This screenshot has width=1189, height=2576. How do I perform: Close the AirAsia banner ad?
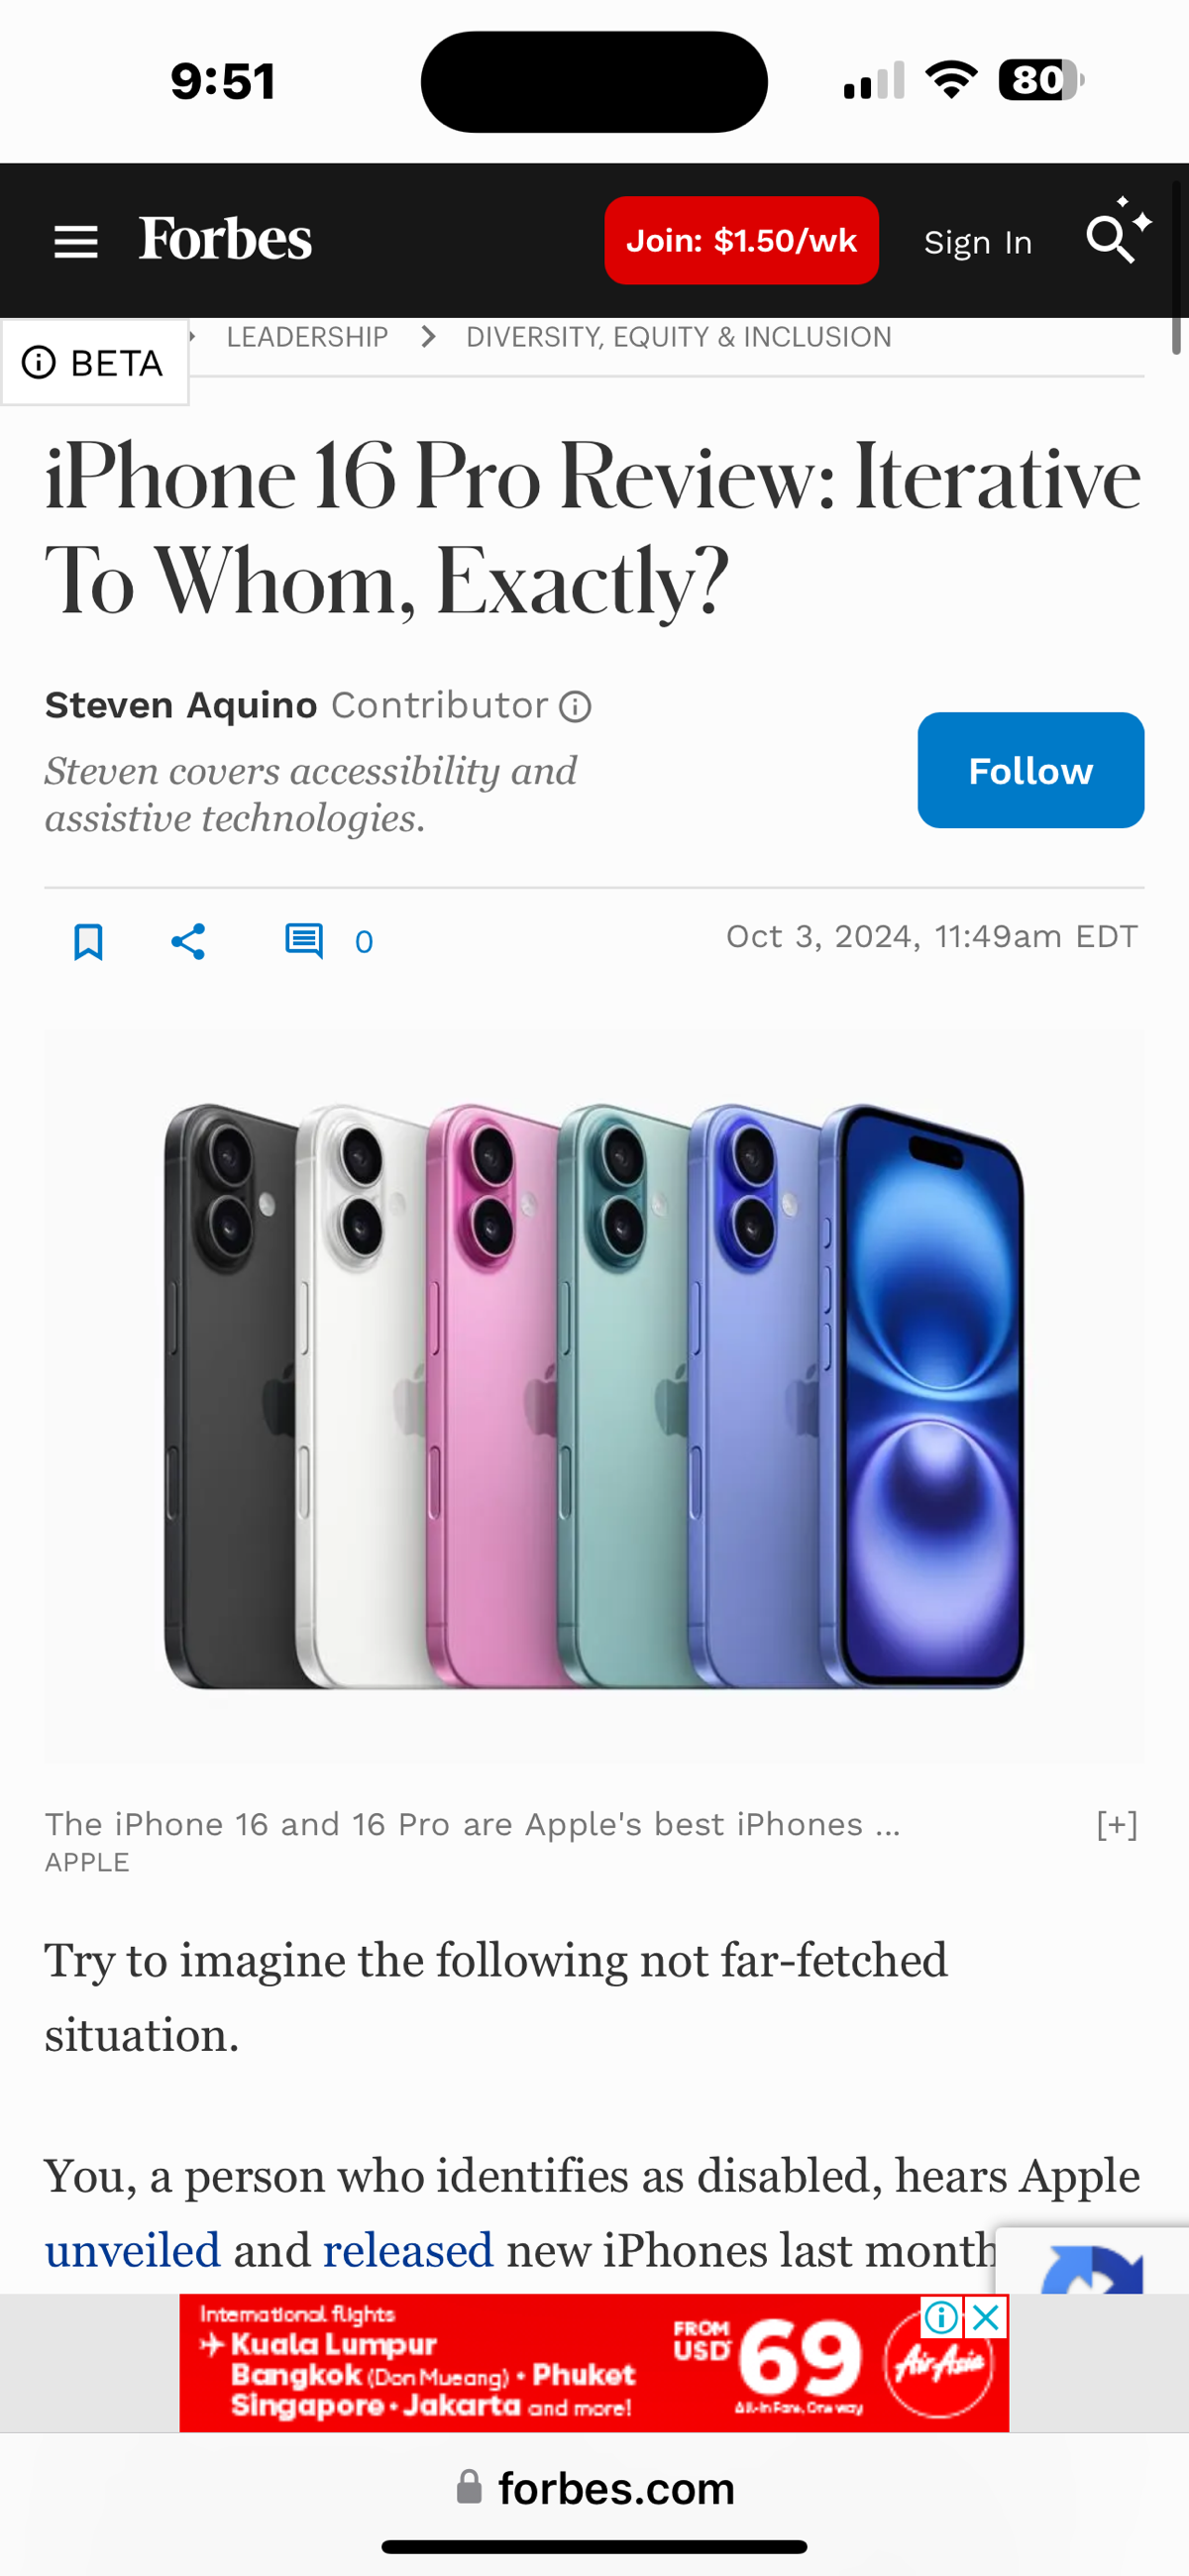pos(986,2317)
